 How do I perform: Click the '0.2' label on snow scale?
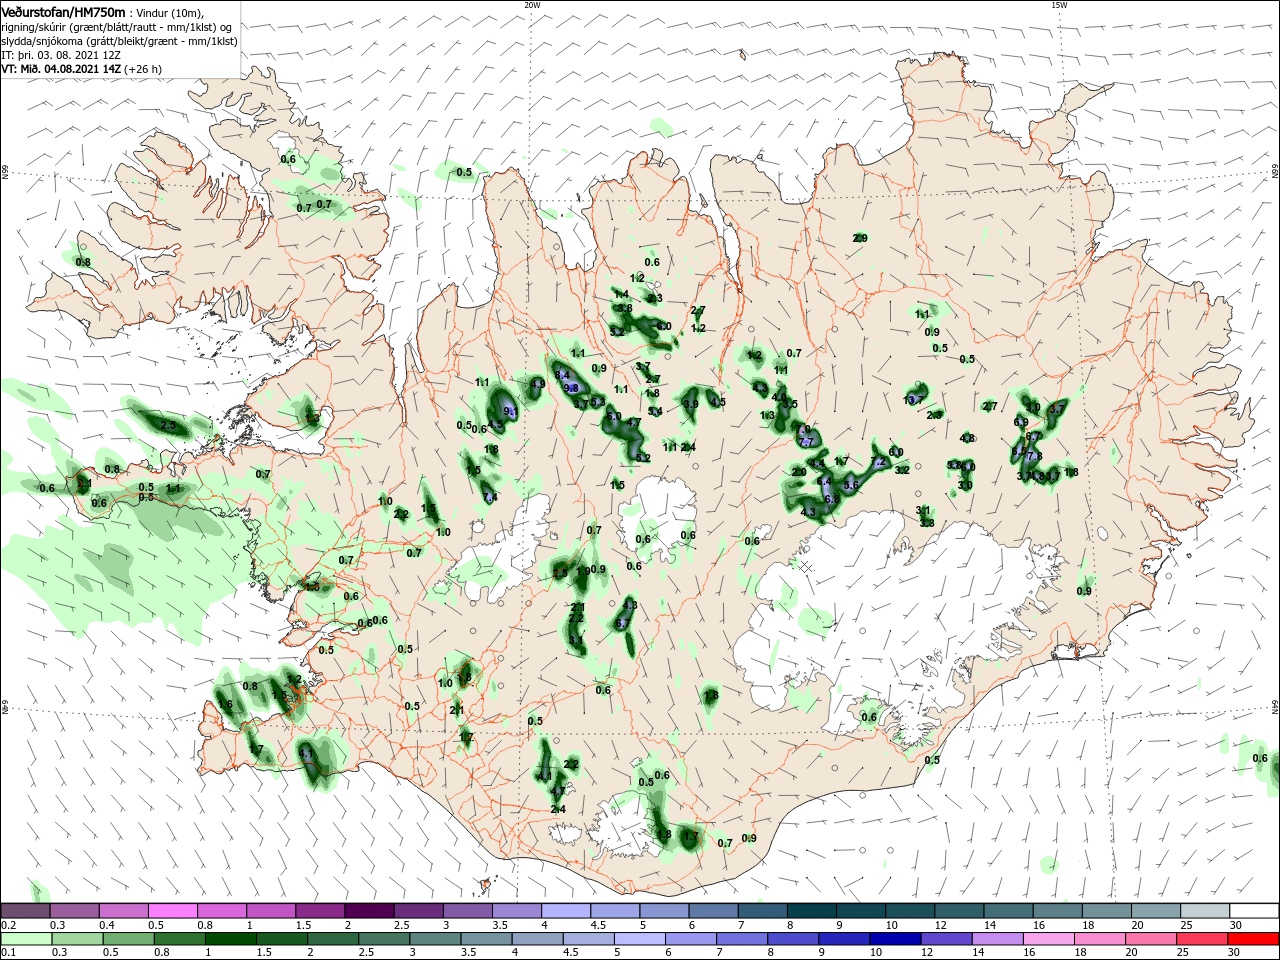pyautogui.click(x=8, y=926)
